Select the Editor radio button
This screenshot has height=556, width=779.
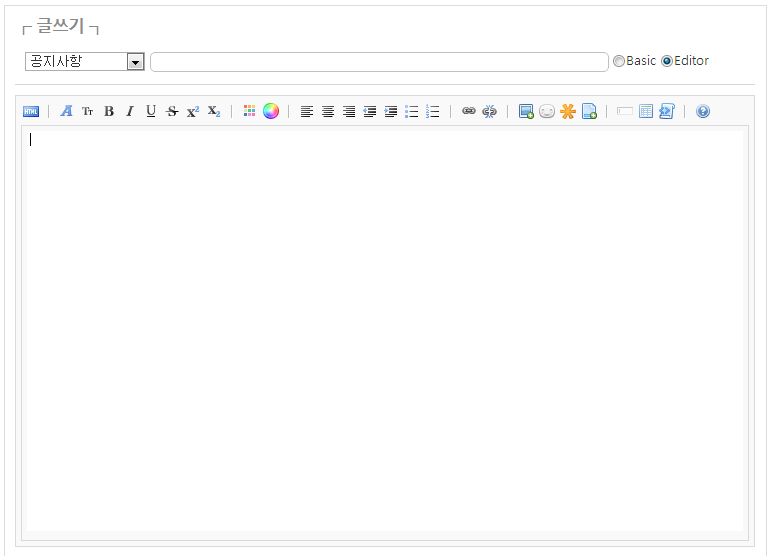667,61
